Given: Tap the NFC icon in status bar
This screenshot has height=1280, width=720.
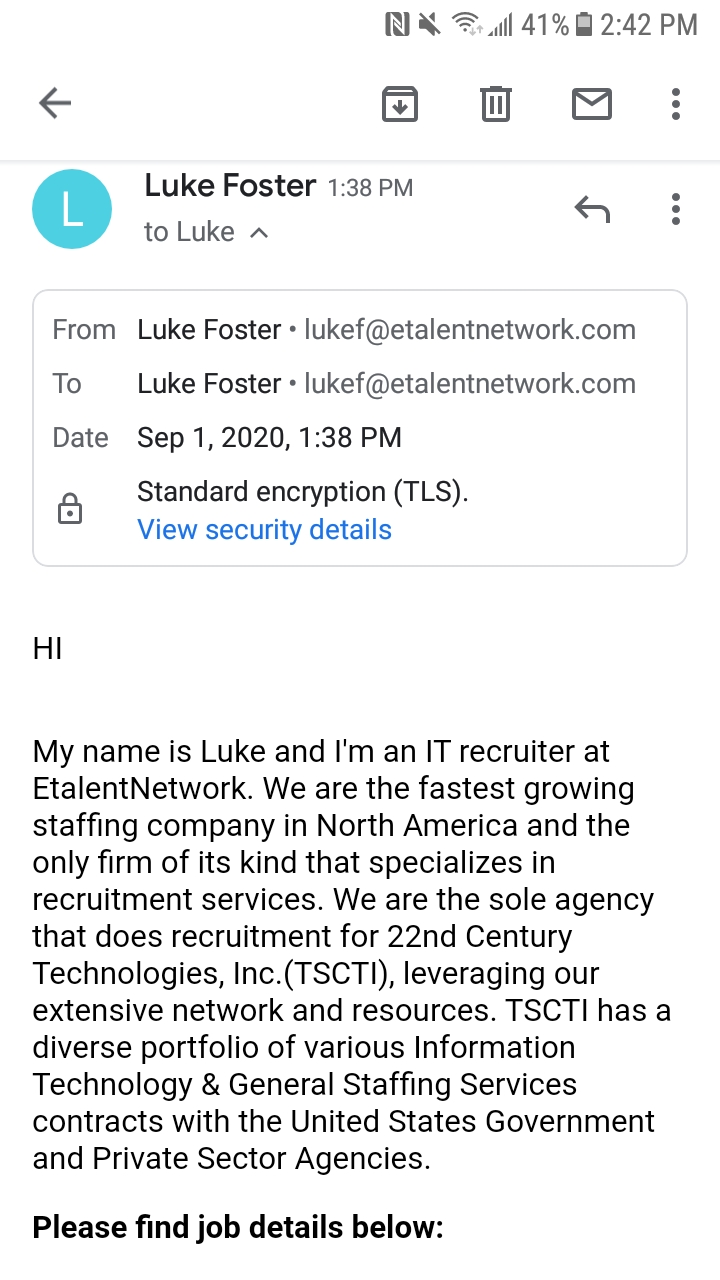Looking at the screenshot, I should click(x=397, y=24).
